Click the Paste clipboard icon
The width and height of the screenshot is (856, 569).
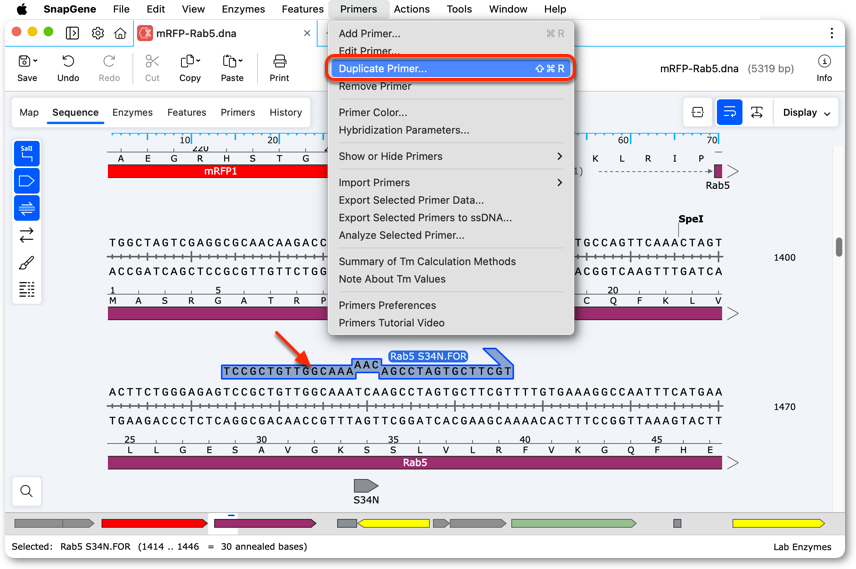tap(229, 61)
